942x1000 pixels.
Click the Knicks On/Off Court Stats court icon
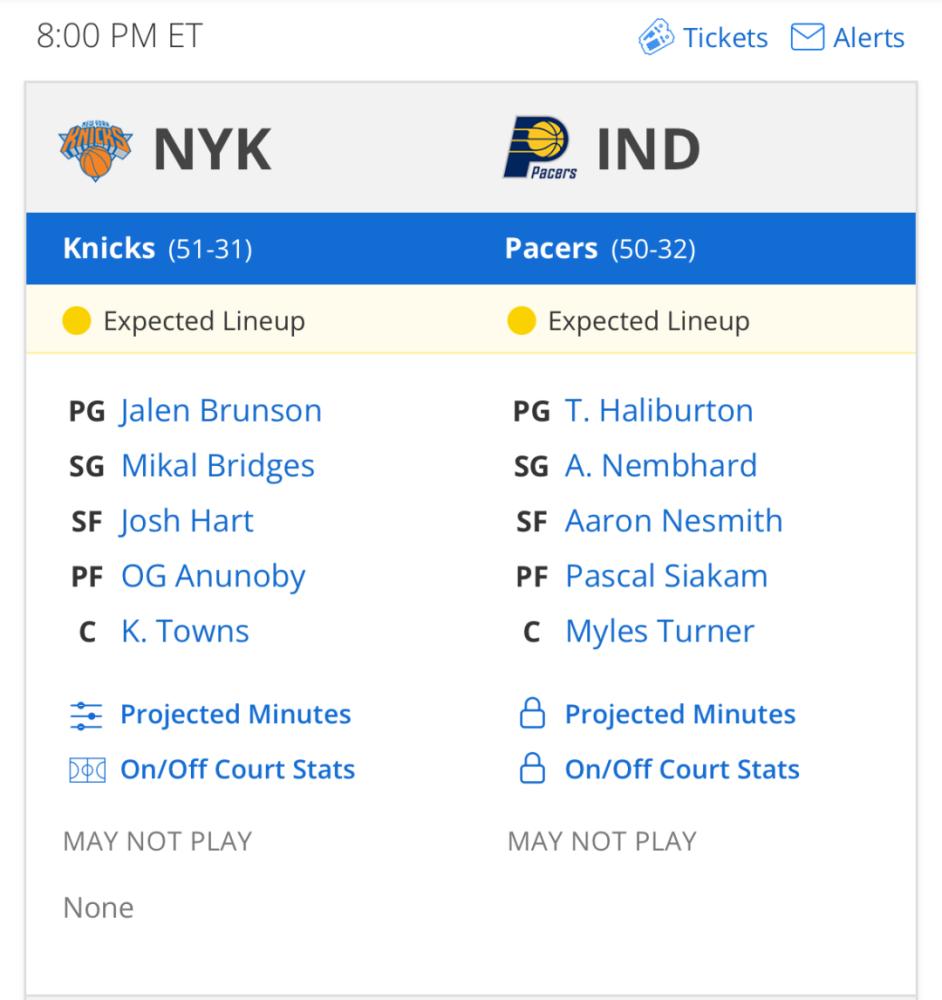click(x=87, y=770)
